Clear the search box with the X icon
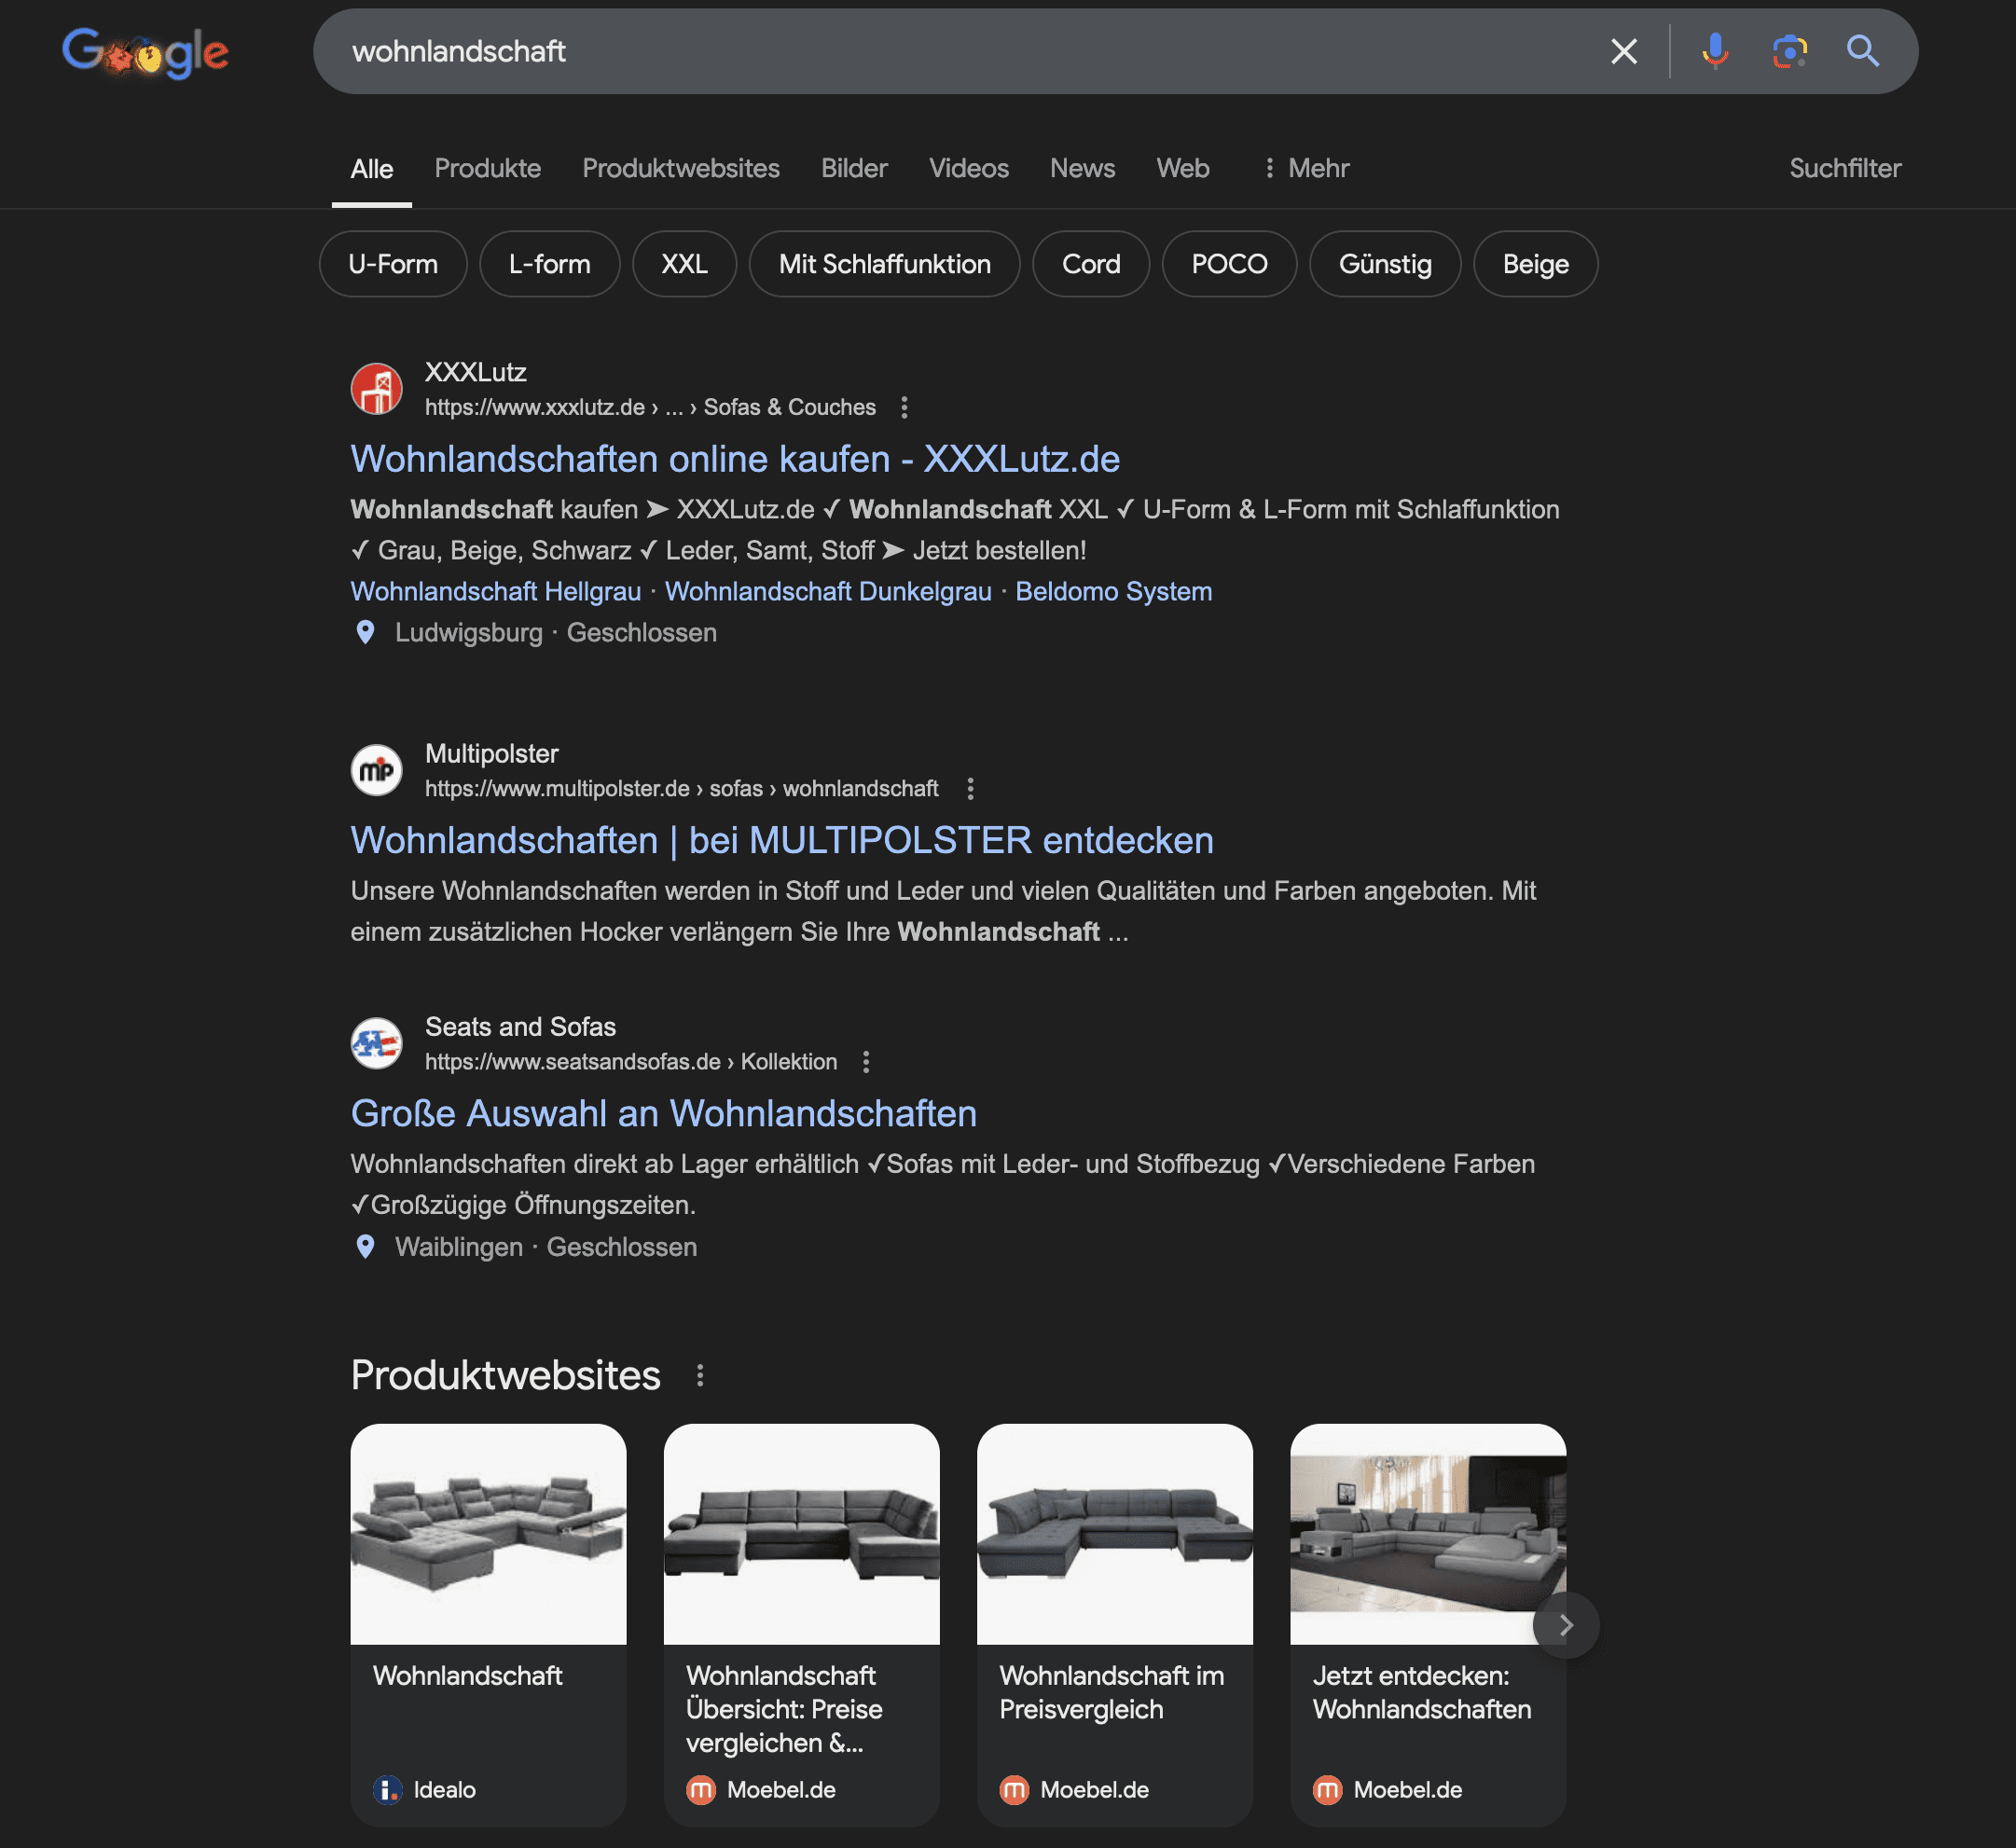The image size is (2016, 1848). [1624, 51]
